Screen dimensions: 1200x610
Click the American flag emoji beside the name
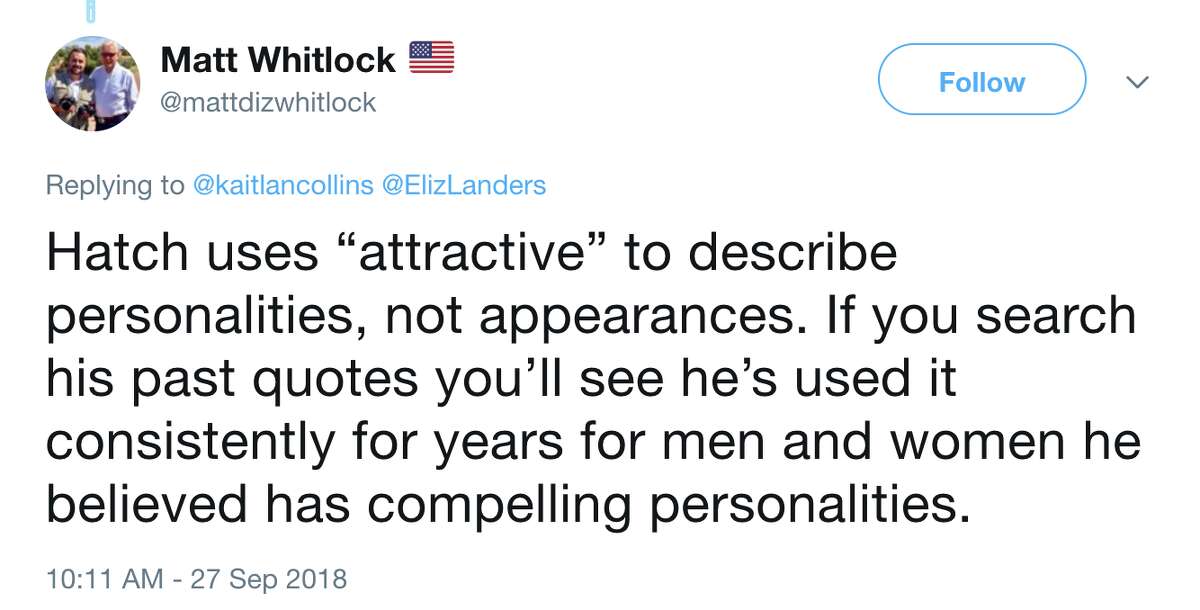(431, 59)
